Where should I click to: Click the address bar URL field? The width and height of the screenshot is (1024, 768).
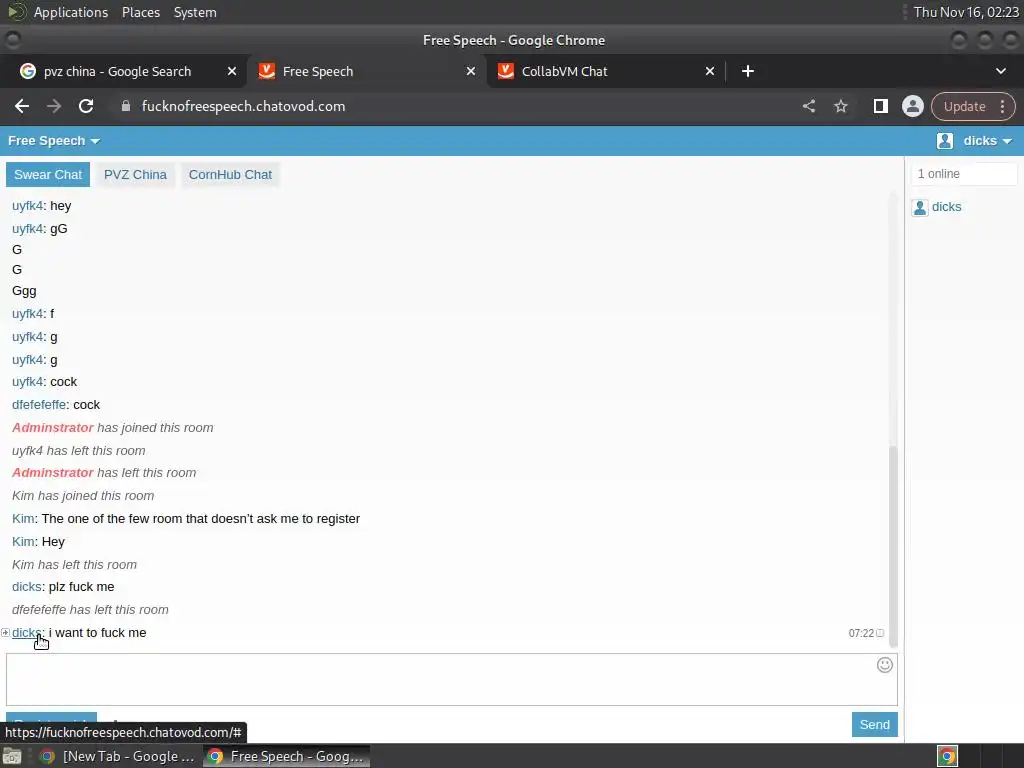point(243,106)
